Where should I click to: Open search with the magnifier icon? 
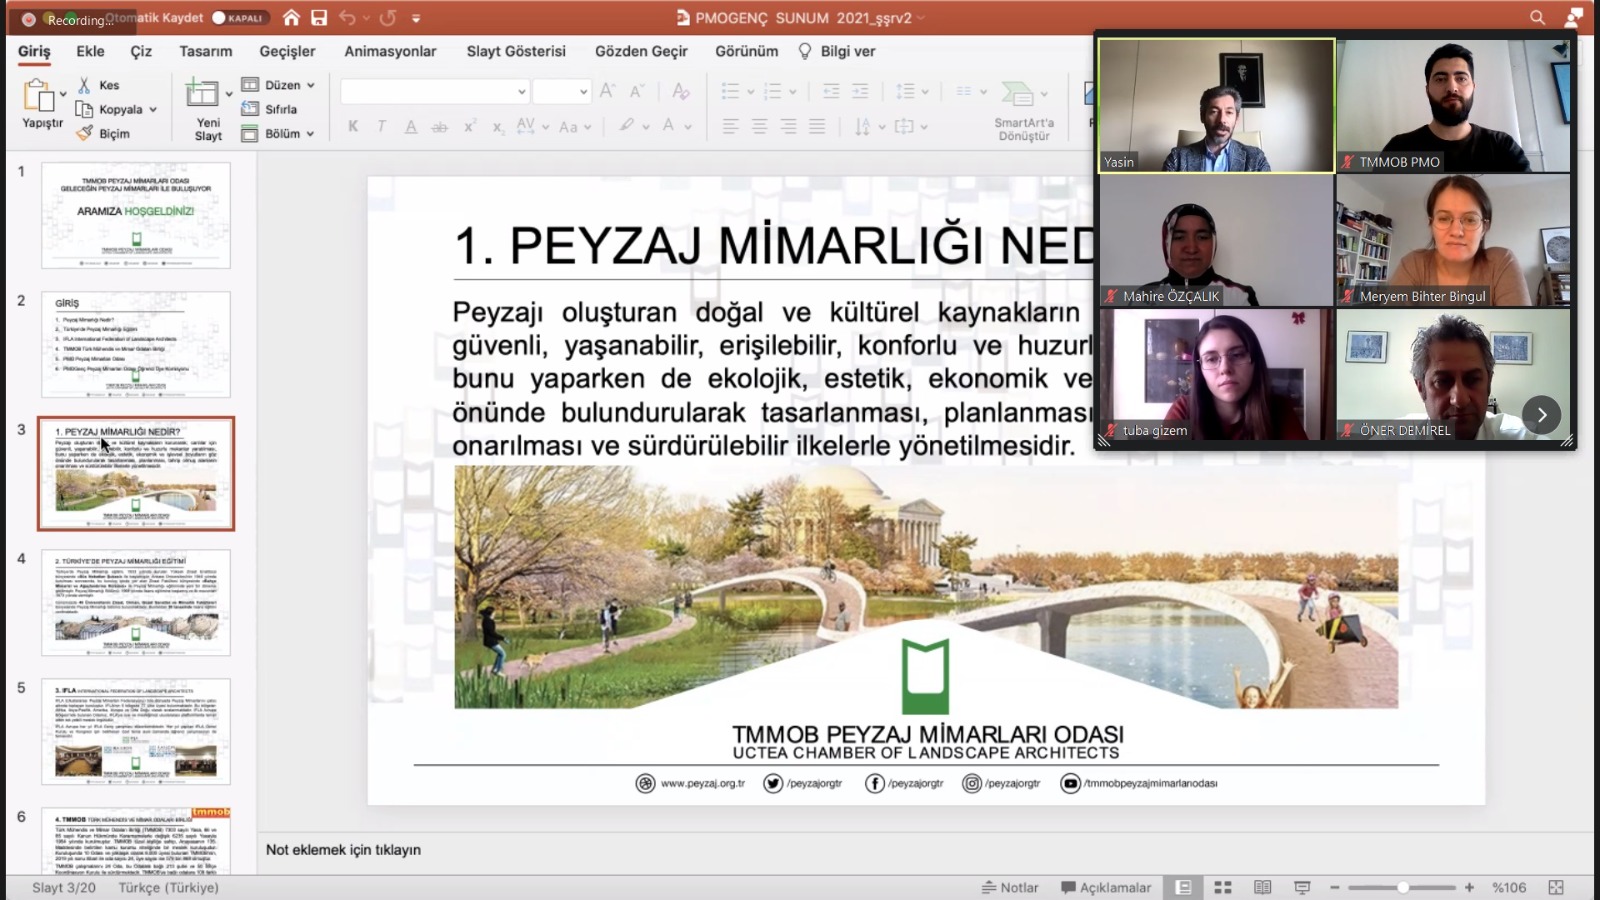[x=1537, y=17]
